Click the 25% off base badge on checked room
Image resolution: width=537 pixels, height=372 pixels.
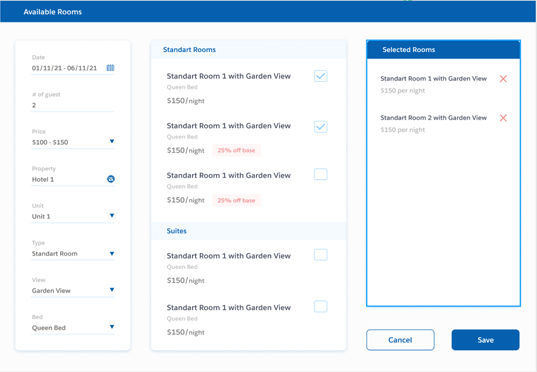coord(236,150)
